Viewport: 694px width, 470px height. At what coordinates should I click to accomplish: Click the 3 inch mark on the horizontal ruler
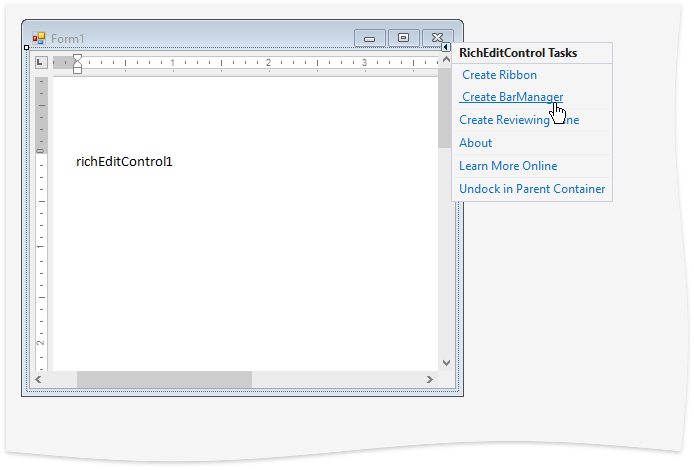364,62
